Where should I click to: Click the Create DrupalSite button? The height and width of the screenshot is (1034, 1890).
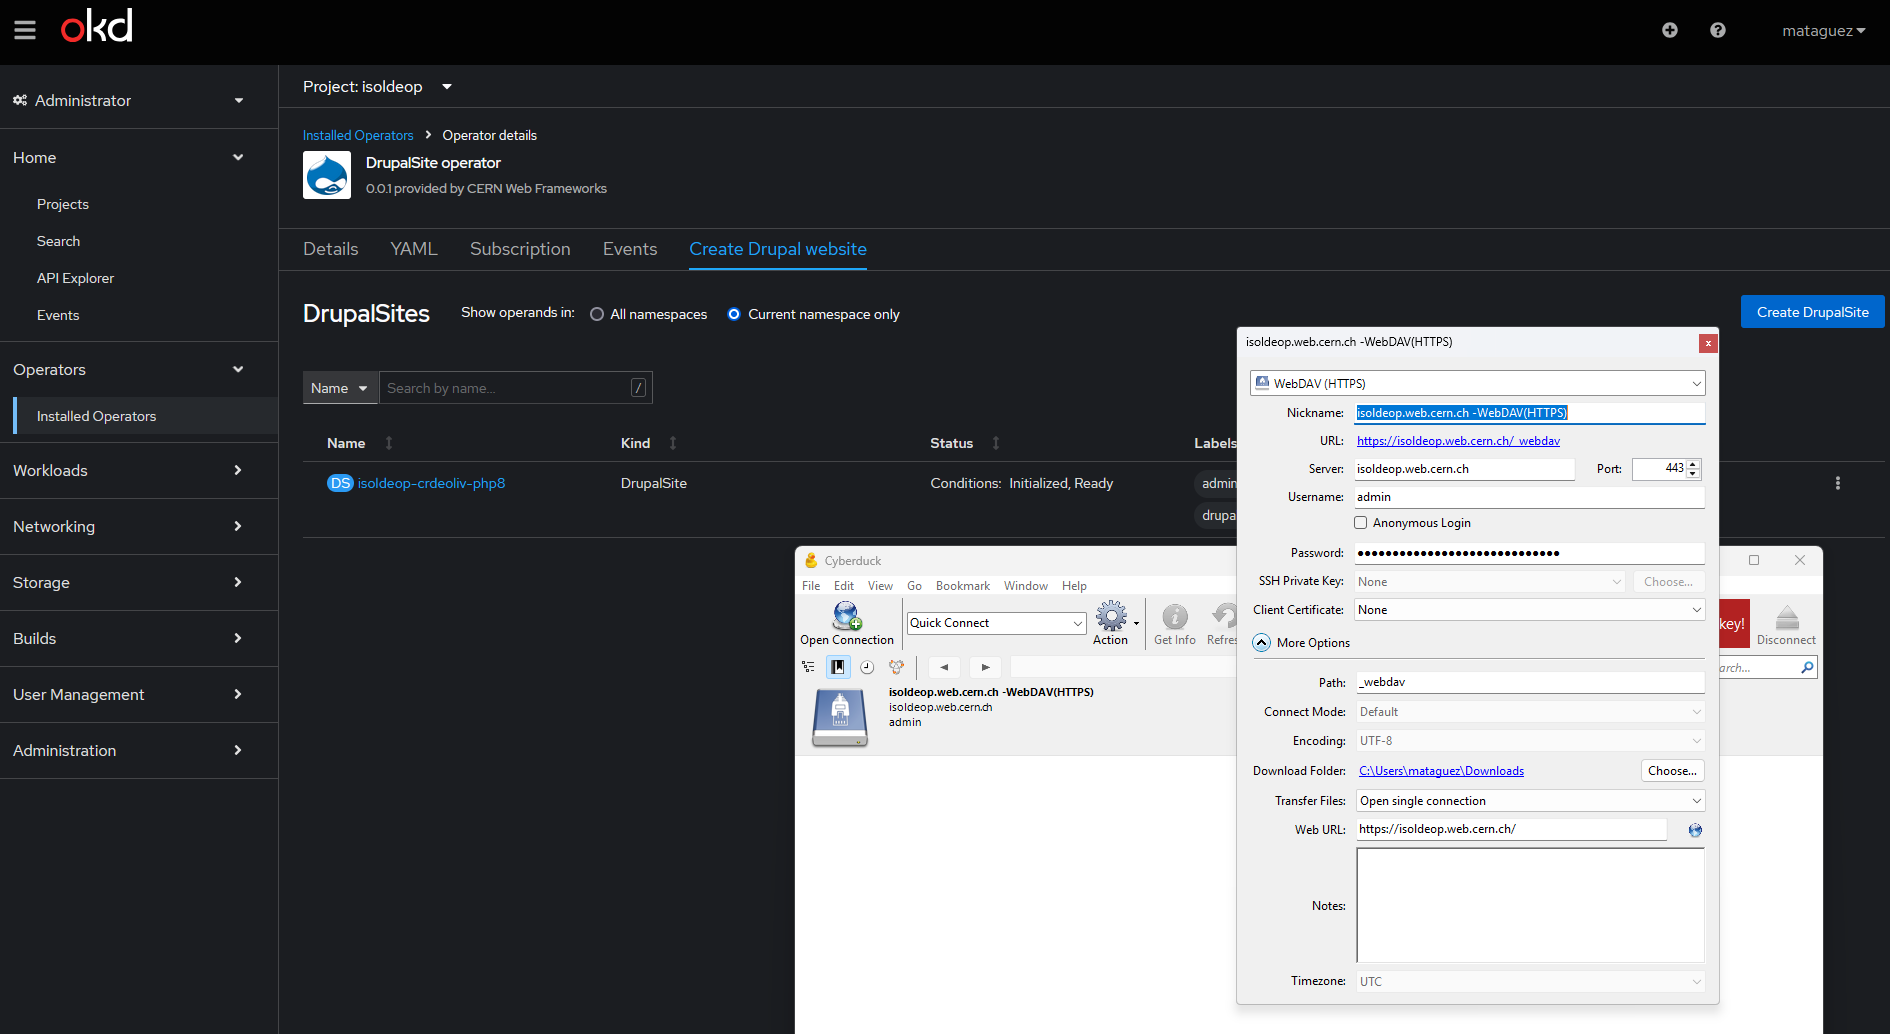point(1812,312)
